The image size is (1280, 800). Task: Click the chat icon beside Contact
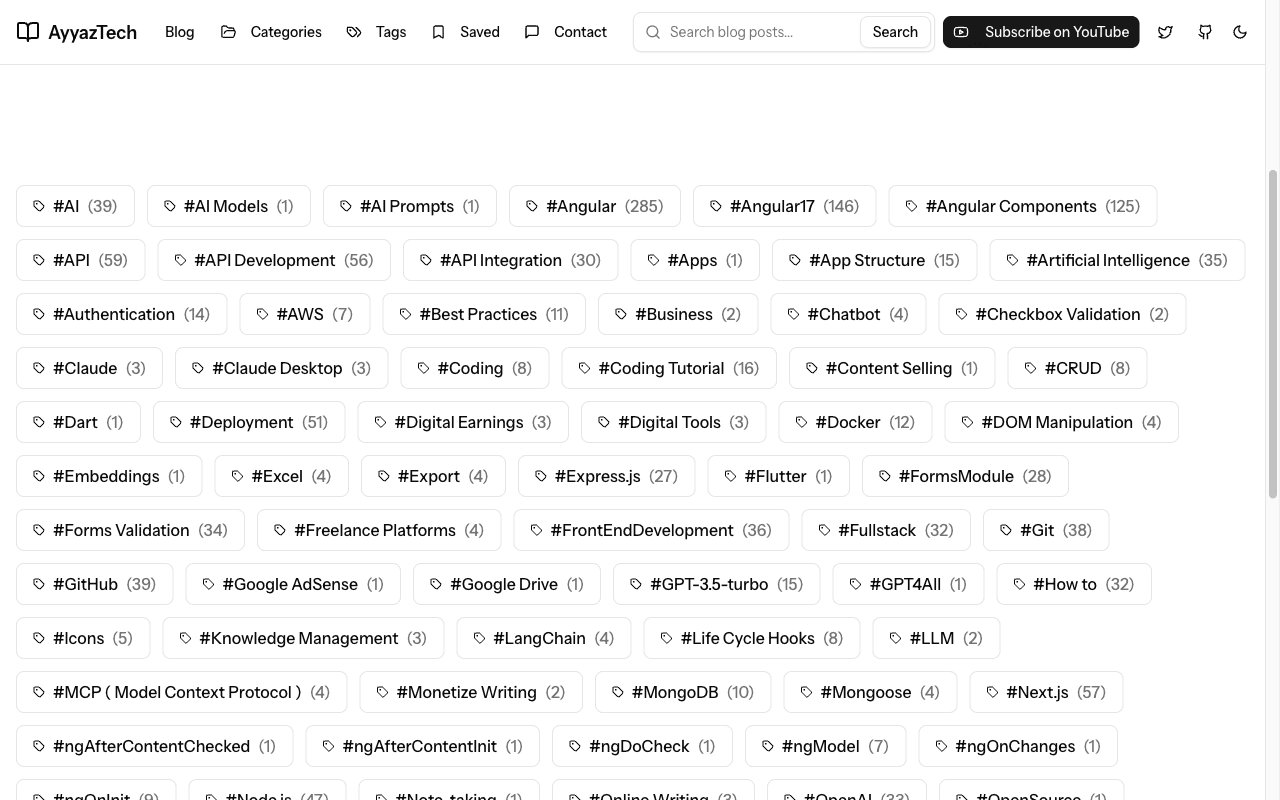click(532, 32)
